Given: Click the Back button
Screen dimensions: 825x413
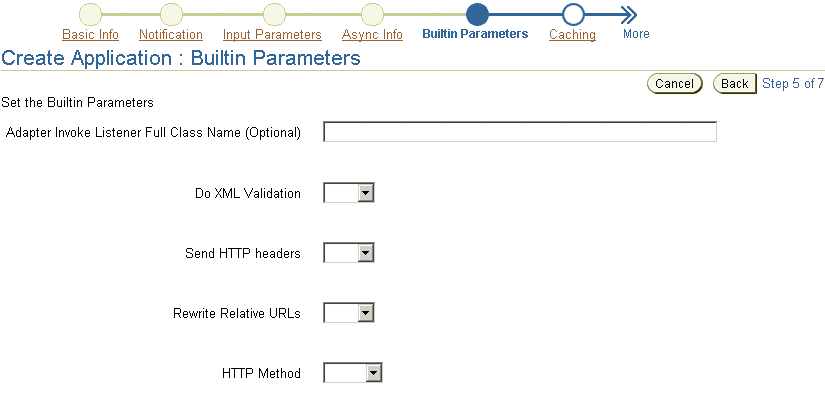Looking at the screenshot, I should tap(735, 84).
